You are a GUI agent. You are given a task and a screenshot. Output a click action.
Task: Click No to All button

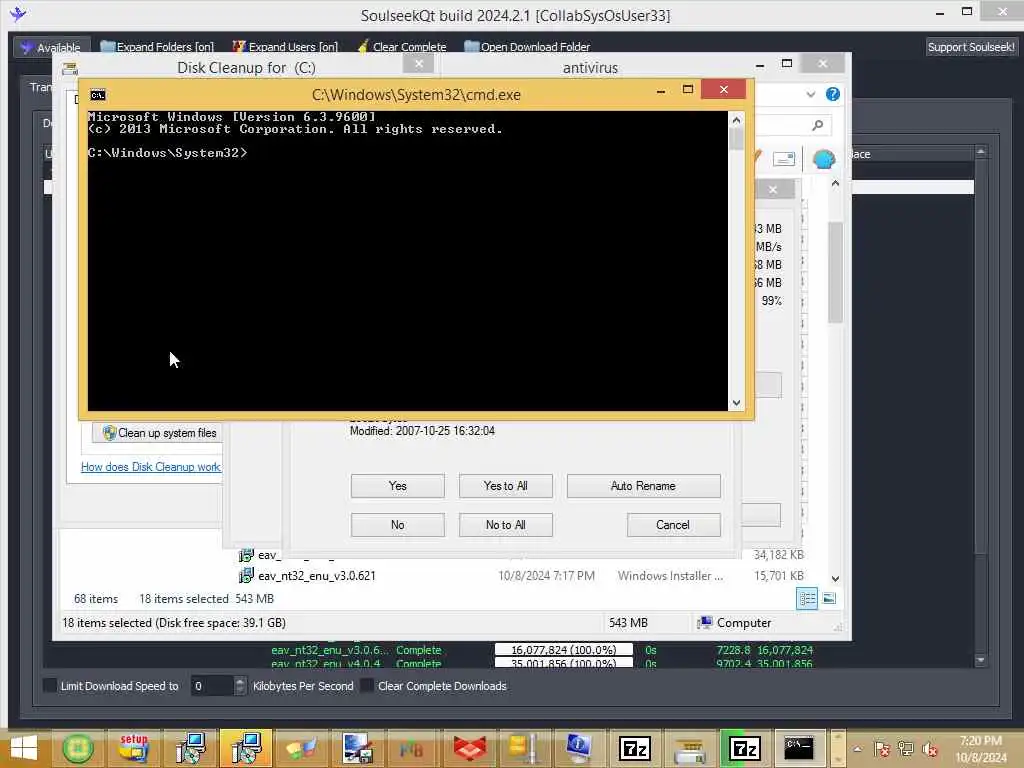click(505, 524)
